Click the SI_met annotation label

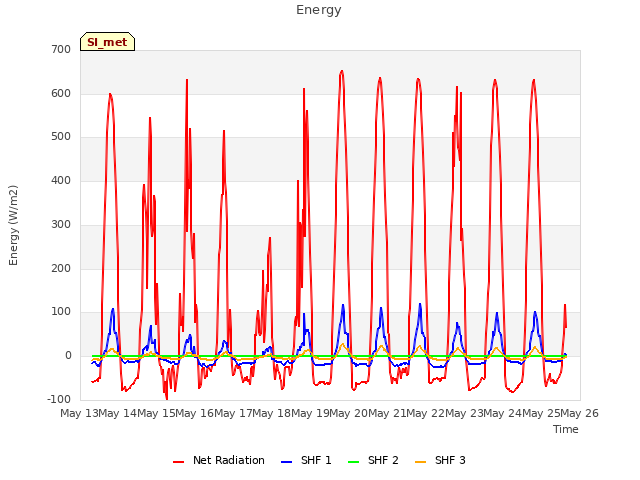click(107, 42)
